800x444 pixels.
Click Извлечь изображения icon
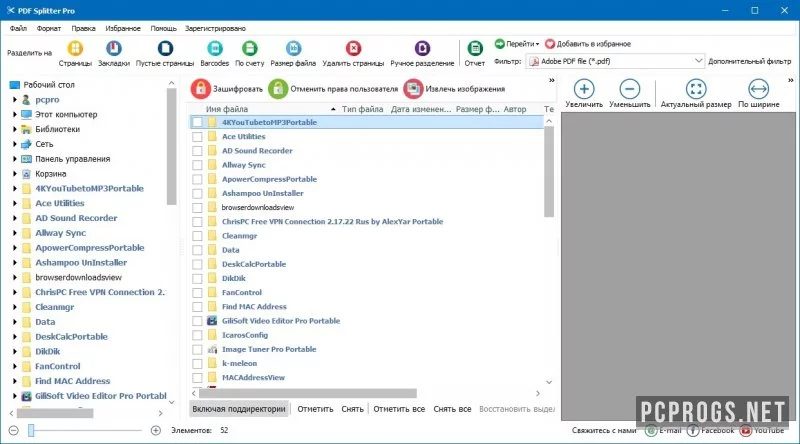click(413, 89)
